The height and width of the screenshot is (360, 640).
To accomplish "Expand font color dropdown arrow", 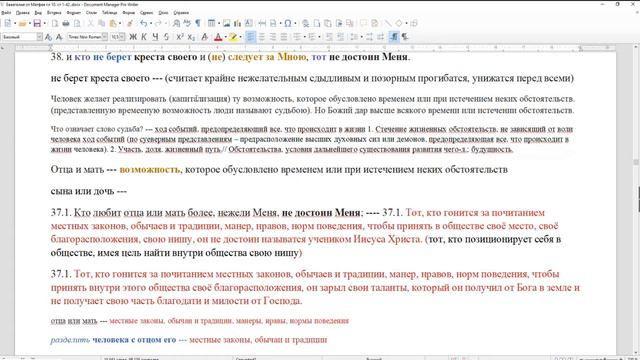I will 225,37.
